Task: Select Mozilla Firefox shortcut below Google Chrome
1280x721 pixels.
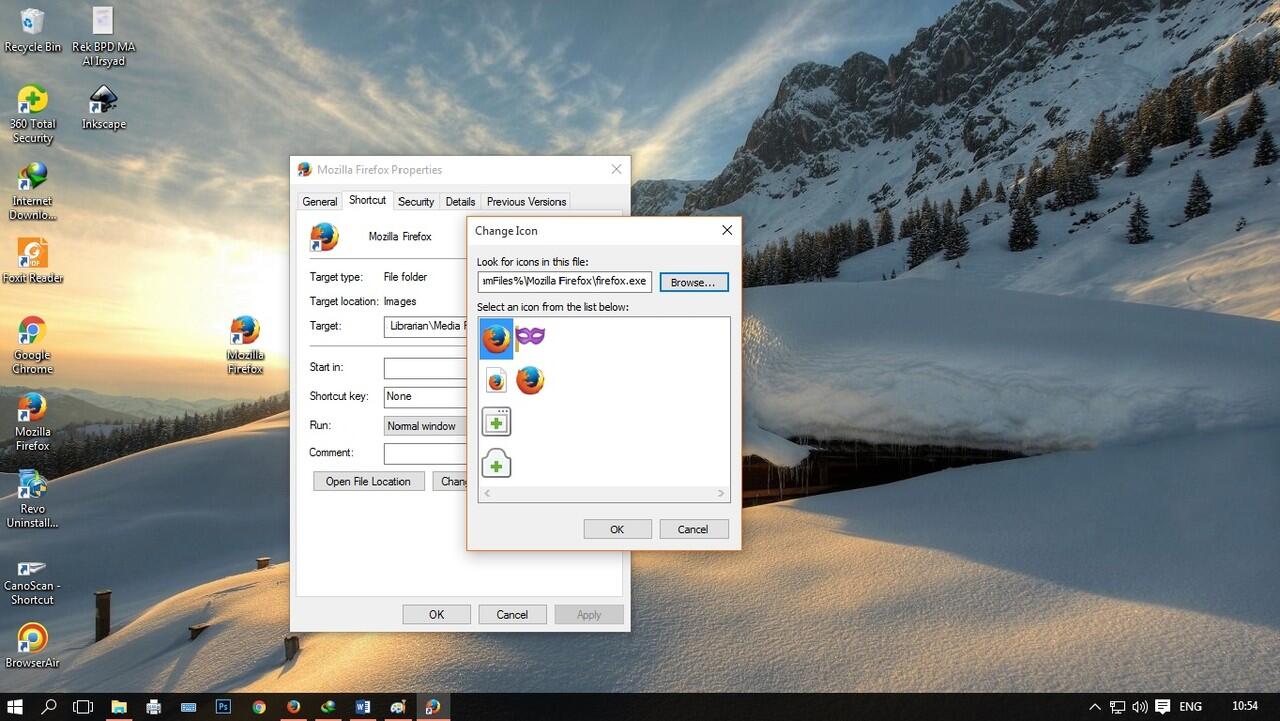Action: coord(32,422)
